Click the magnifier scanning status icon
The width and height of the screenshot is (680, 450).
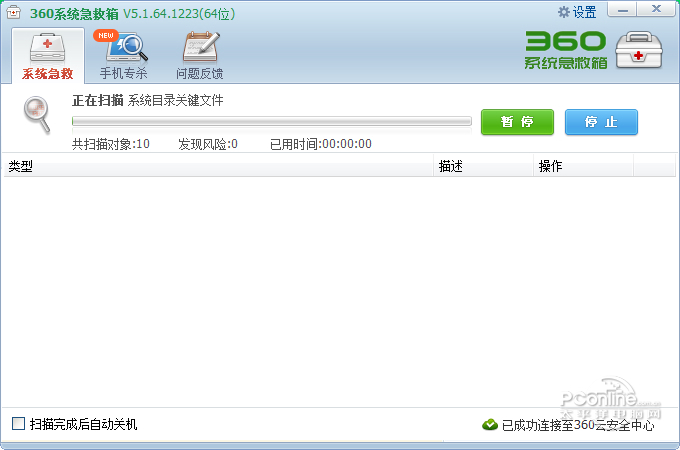click(x=37, y=114)
